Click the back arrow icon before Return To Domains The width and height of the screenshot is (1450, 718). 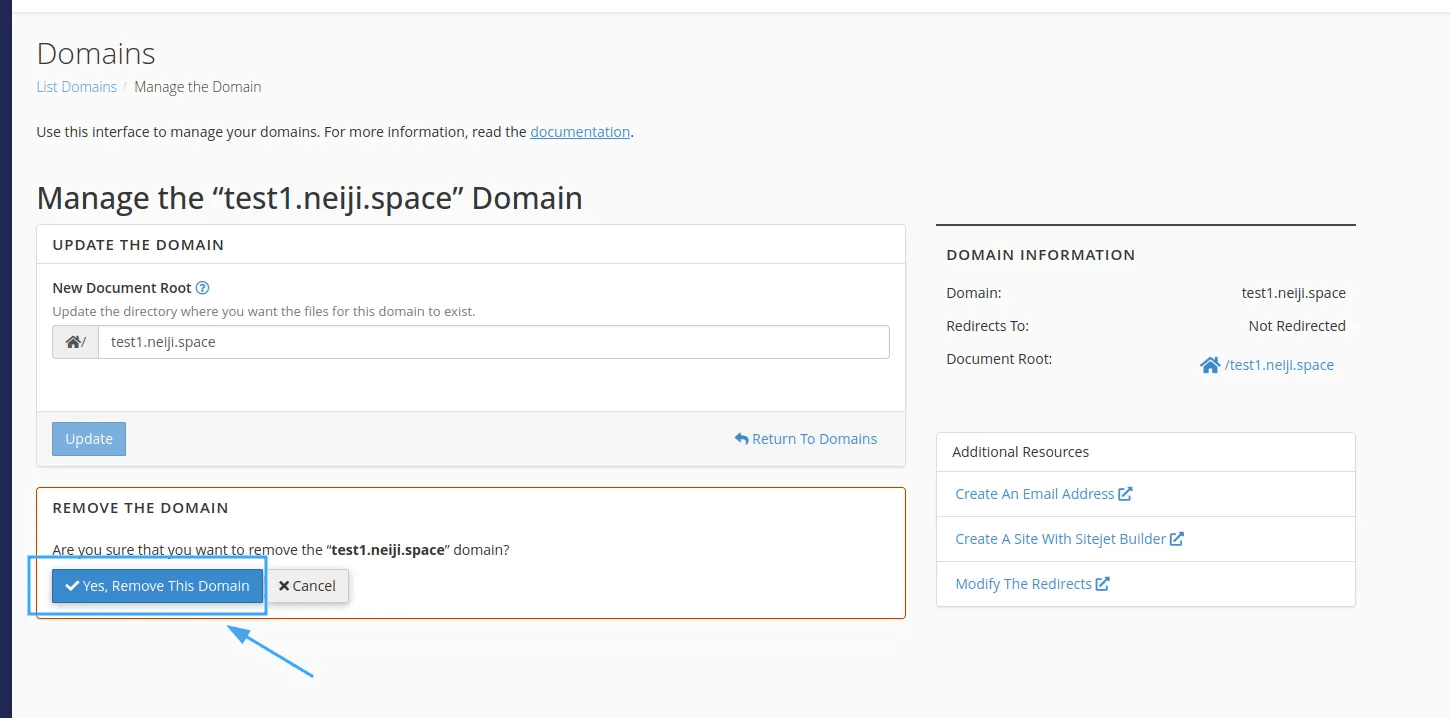740,438
